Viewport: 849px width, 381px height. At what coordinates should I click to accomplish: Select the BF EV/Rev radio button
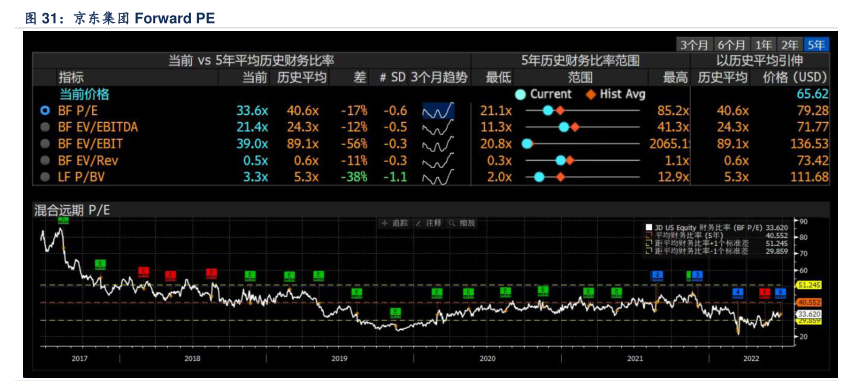[x=45, y=160]
